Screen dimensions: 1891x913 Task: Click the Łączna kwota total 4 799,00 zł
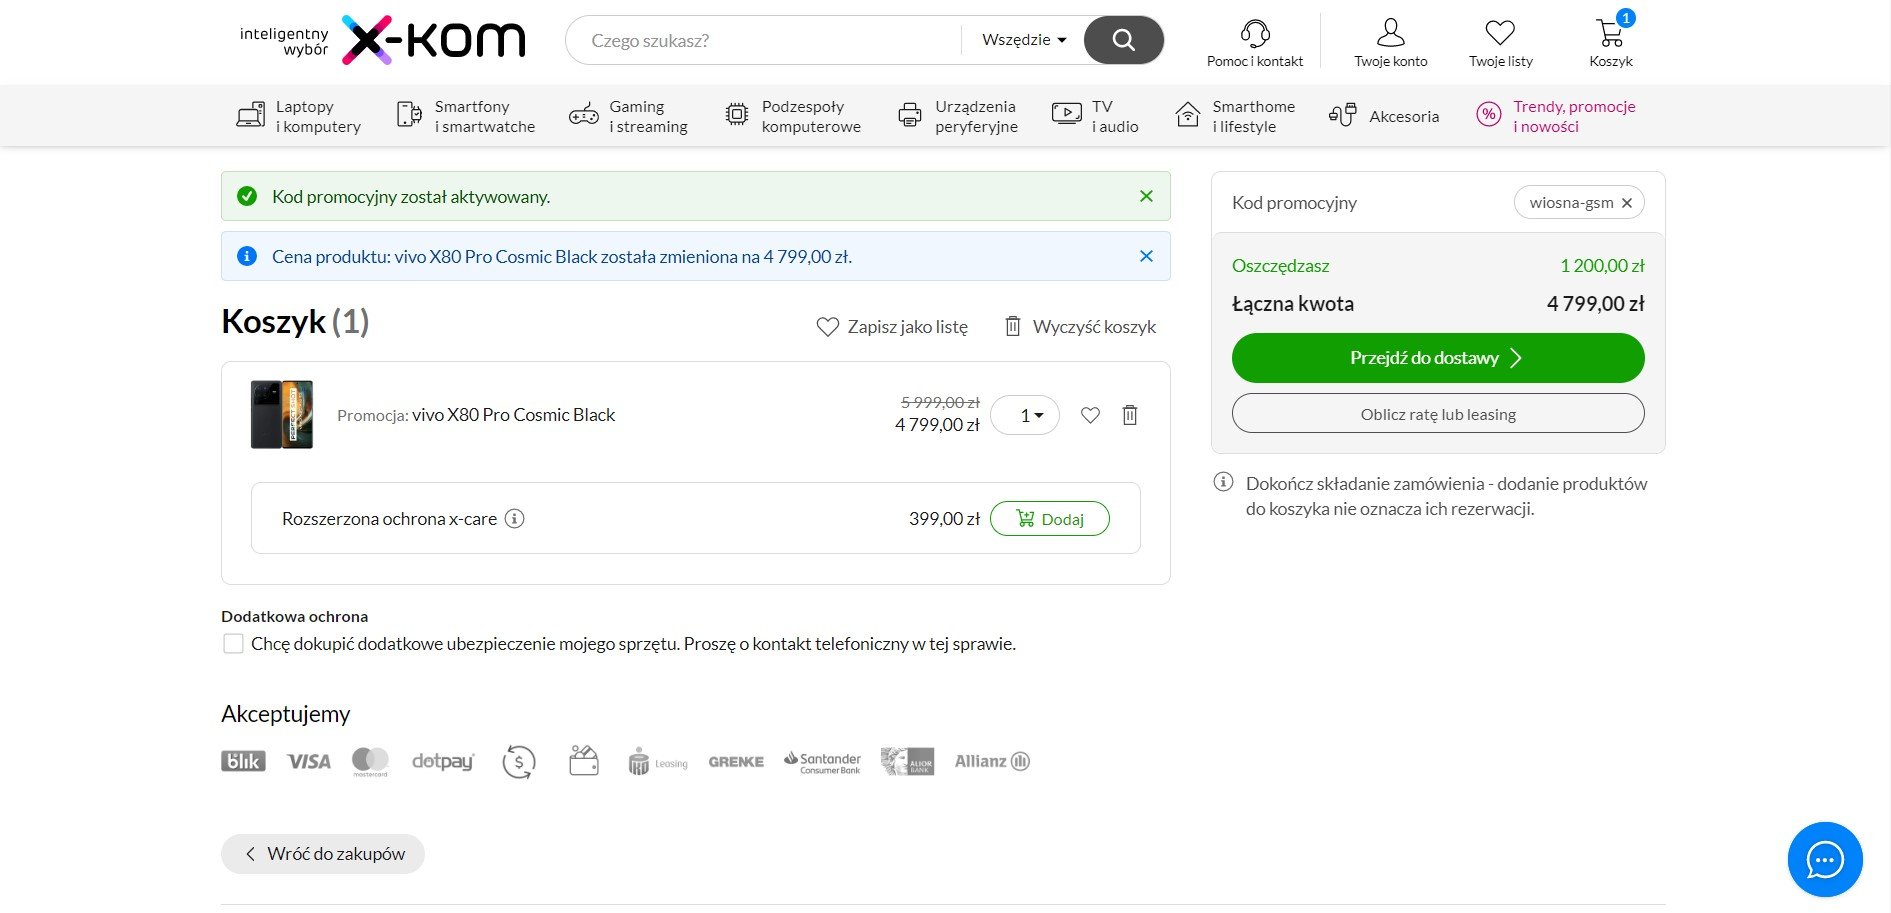(1595, 304)
